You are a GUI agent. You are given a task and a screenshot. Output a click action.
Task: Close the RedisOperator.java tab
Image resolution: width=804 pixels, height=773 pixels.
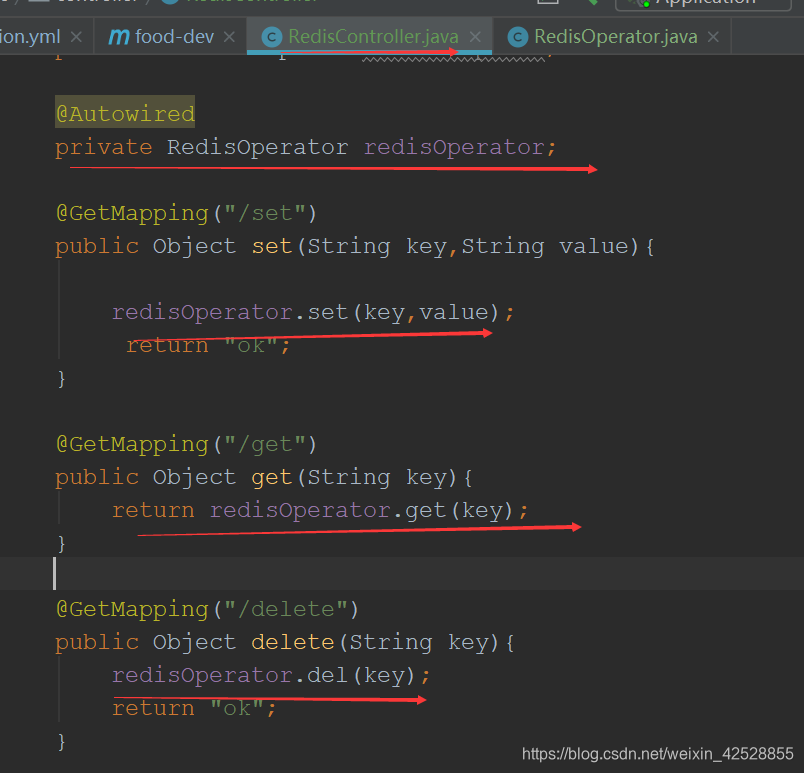pyautogui.click(x=711, y=36)
